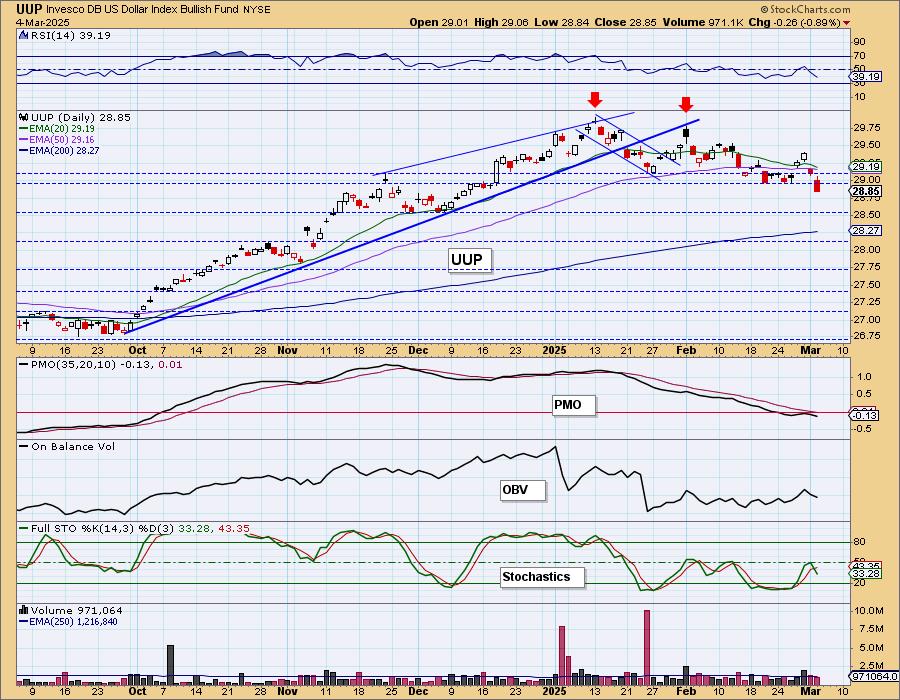This screenshot has width=900, height=700.
Task: Click the tallest volume bar in late January
Action: (647, 647)
